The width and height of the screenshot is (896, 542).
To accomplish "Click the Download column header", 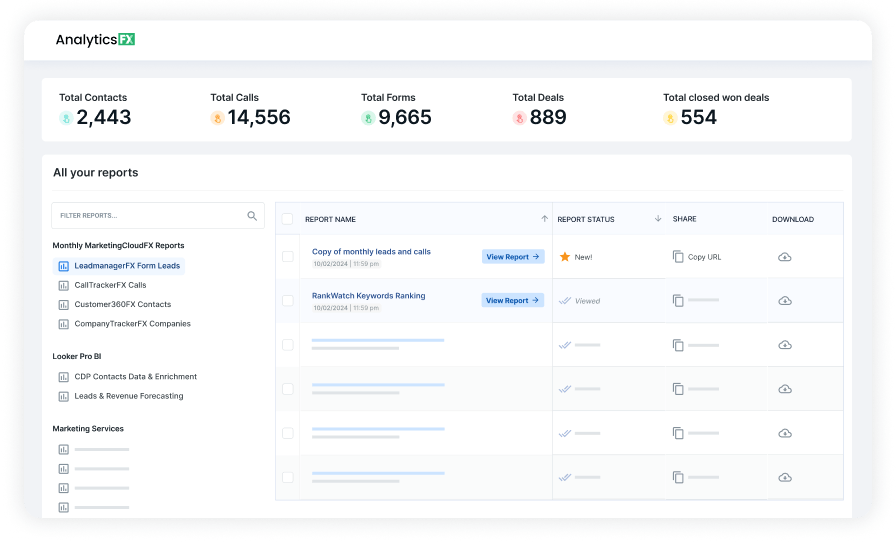I will coord(793,219).
